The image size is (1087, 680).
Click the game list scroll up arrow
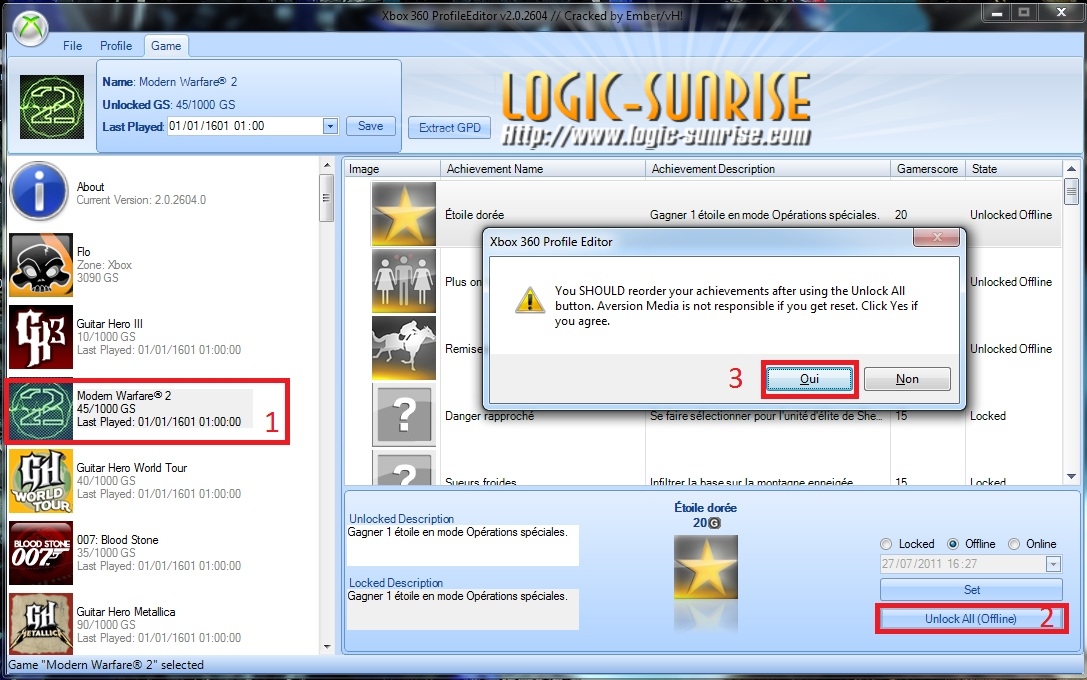pyautogui.click(x=327, y=166)
